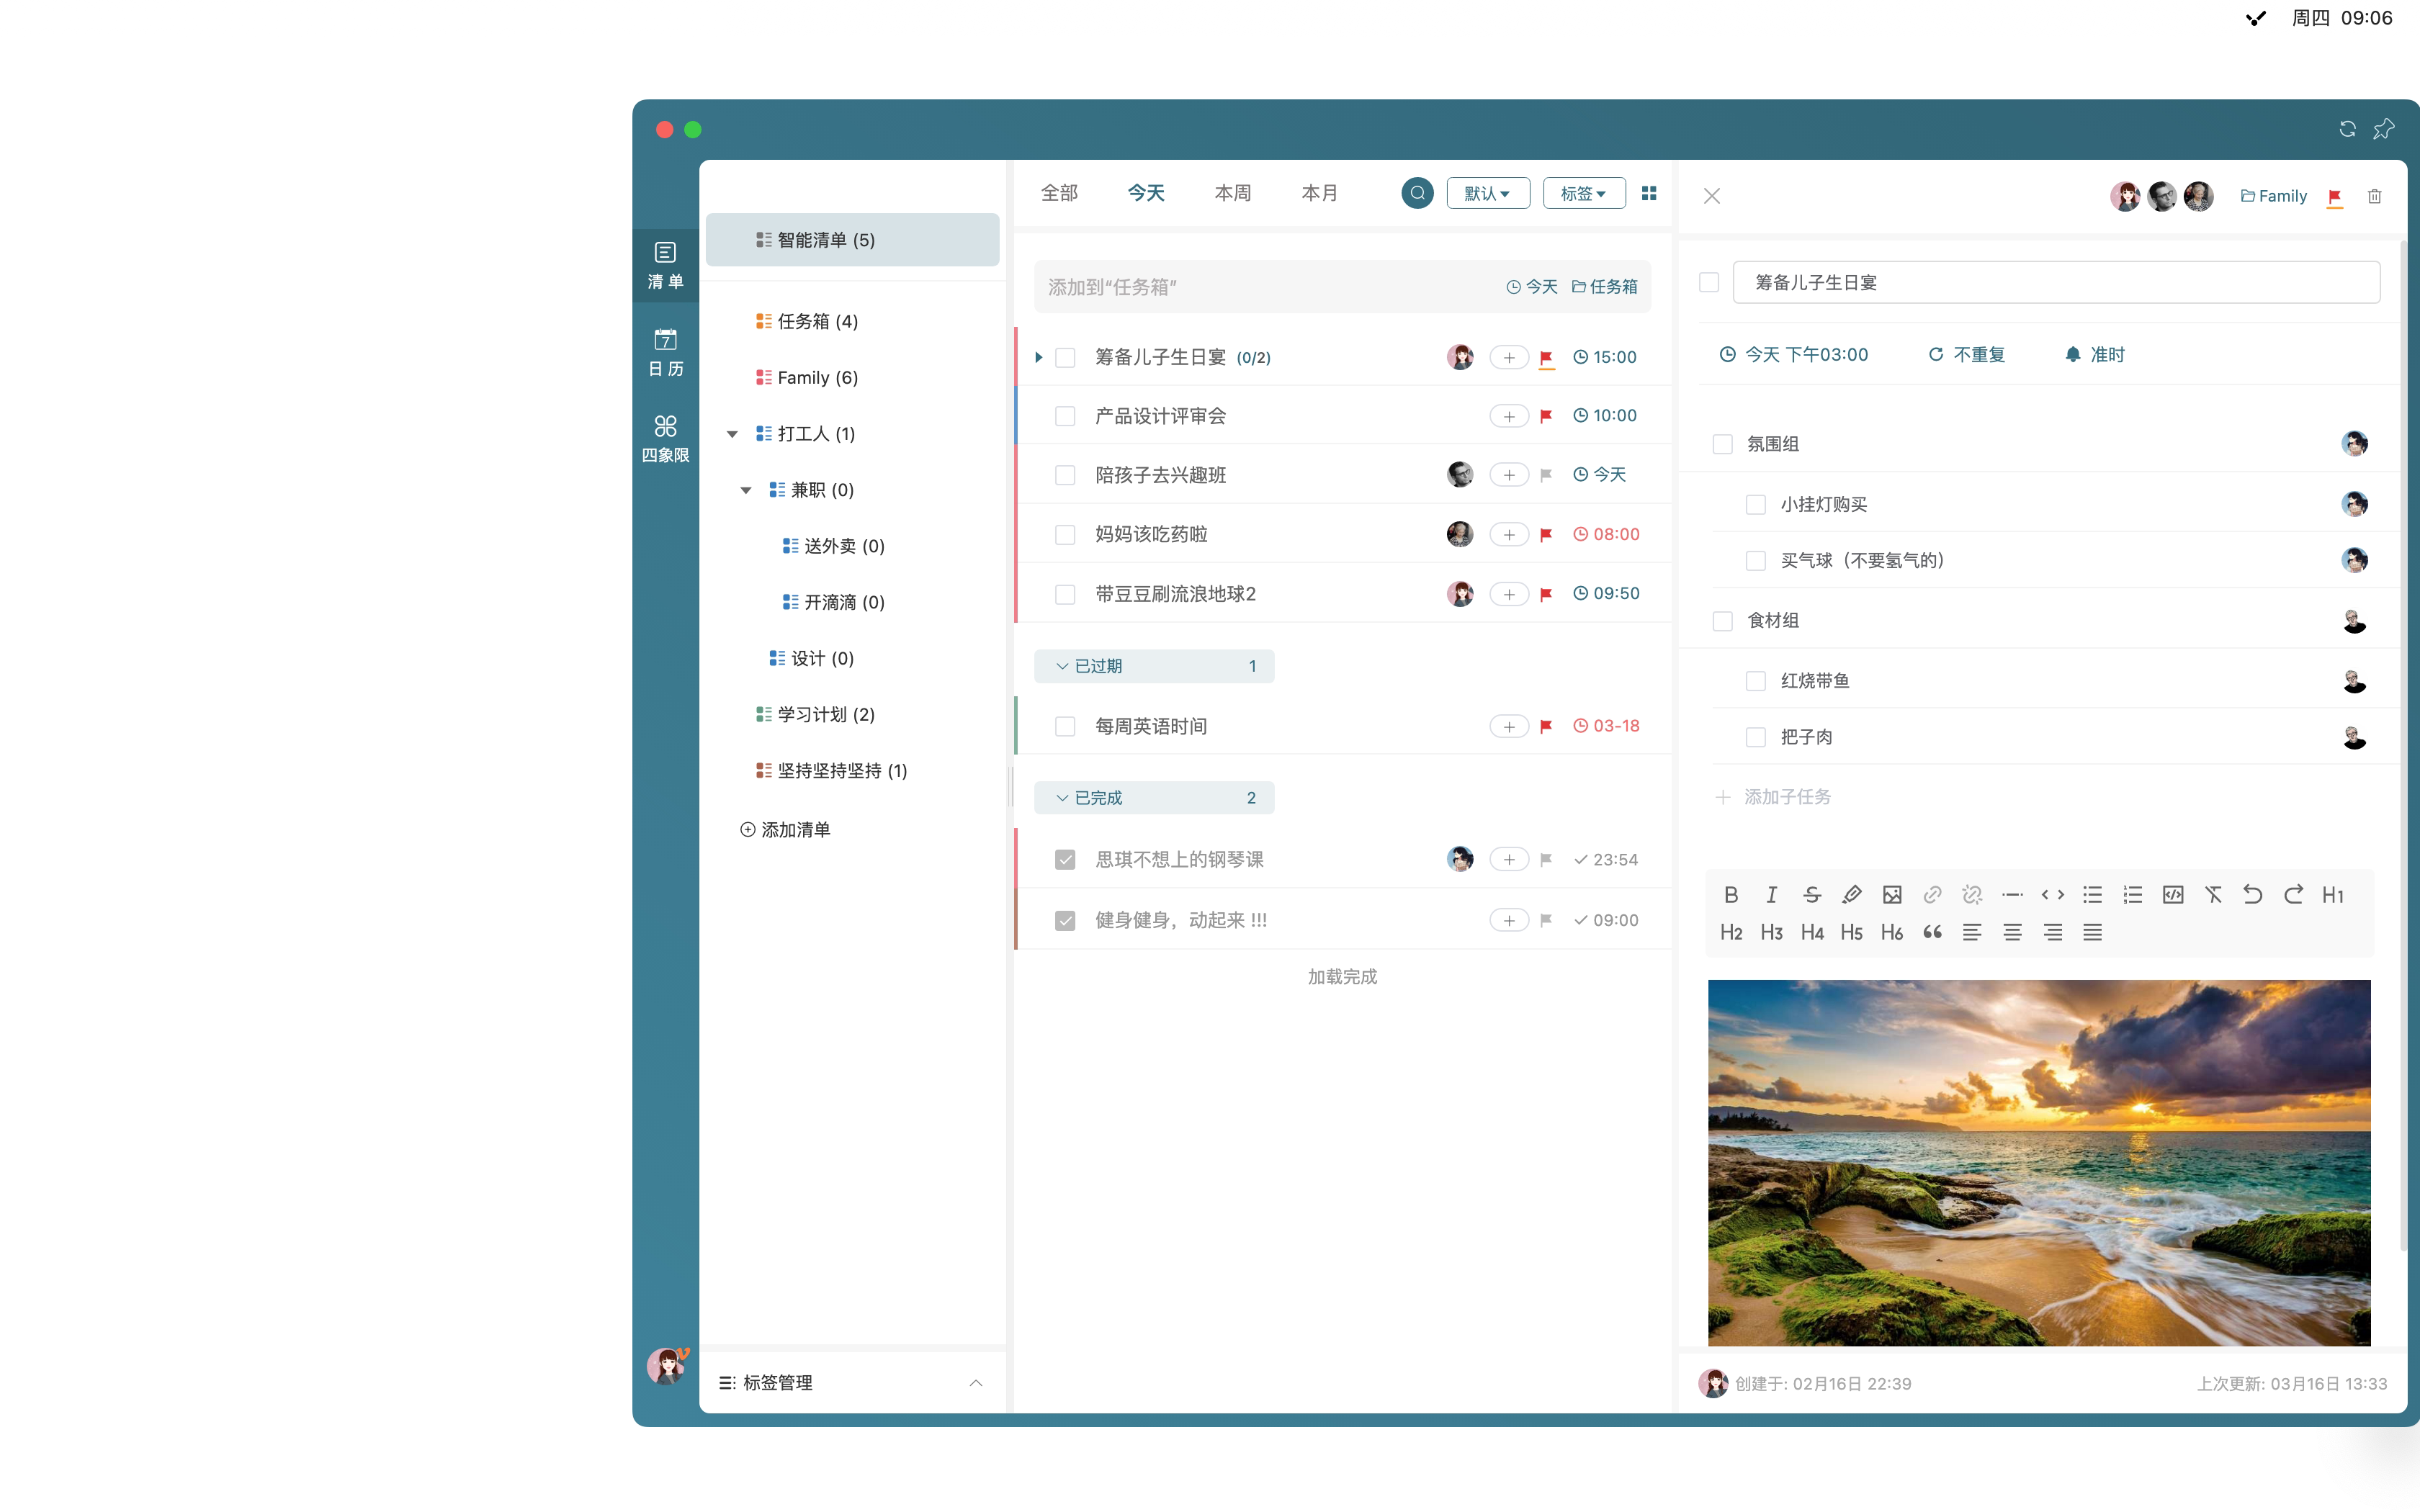Image resolution: width=2420 pixels, height=1512 pixels.
Task: Switch to the 本月 tab
Action: click(x=1320, y=193)
